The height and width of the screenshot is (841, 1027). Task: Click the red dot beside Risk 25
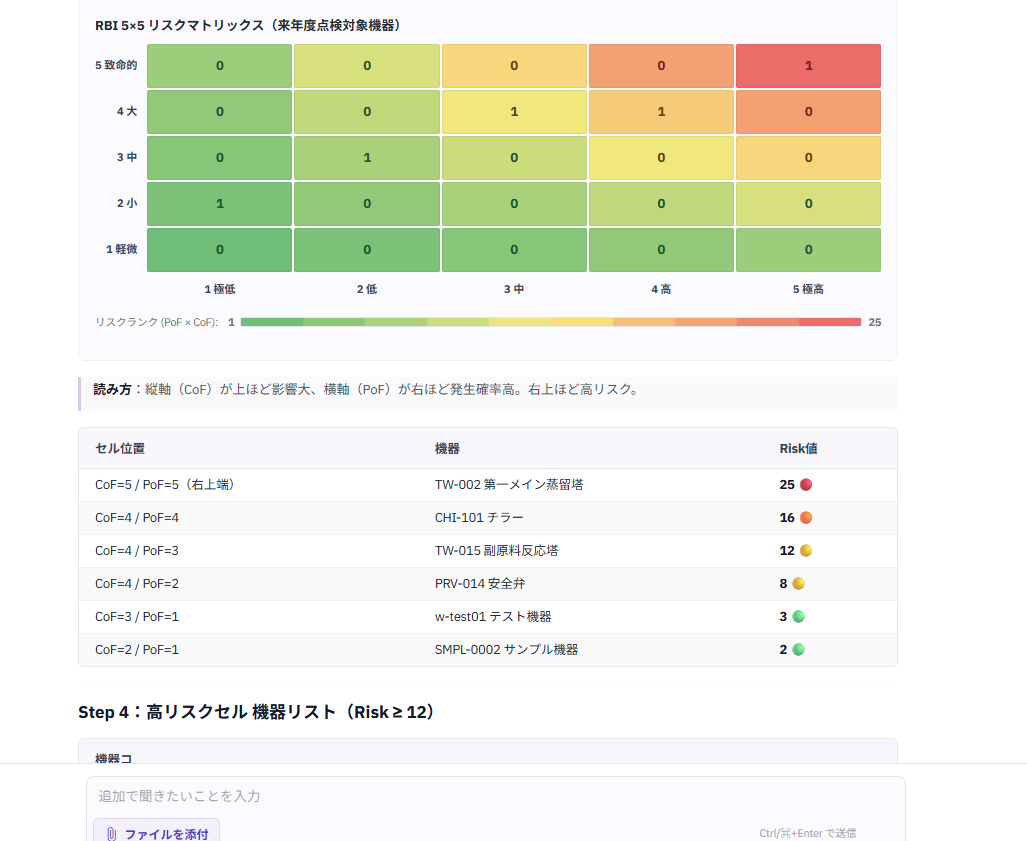806,485
